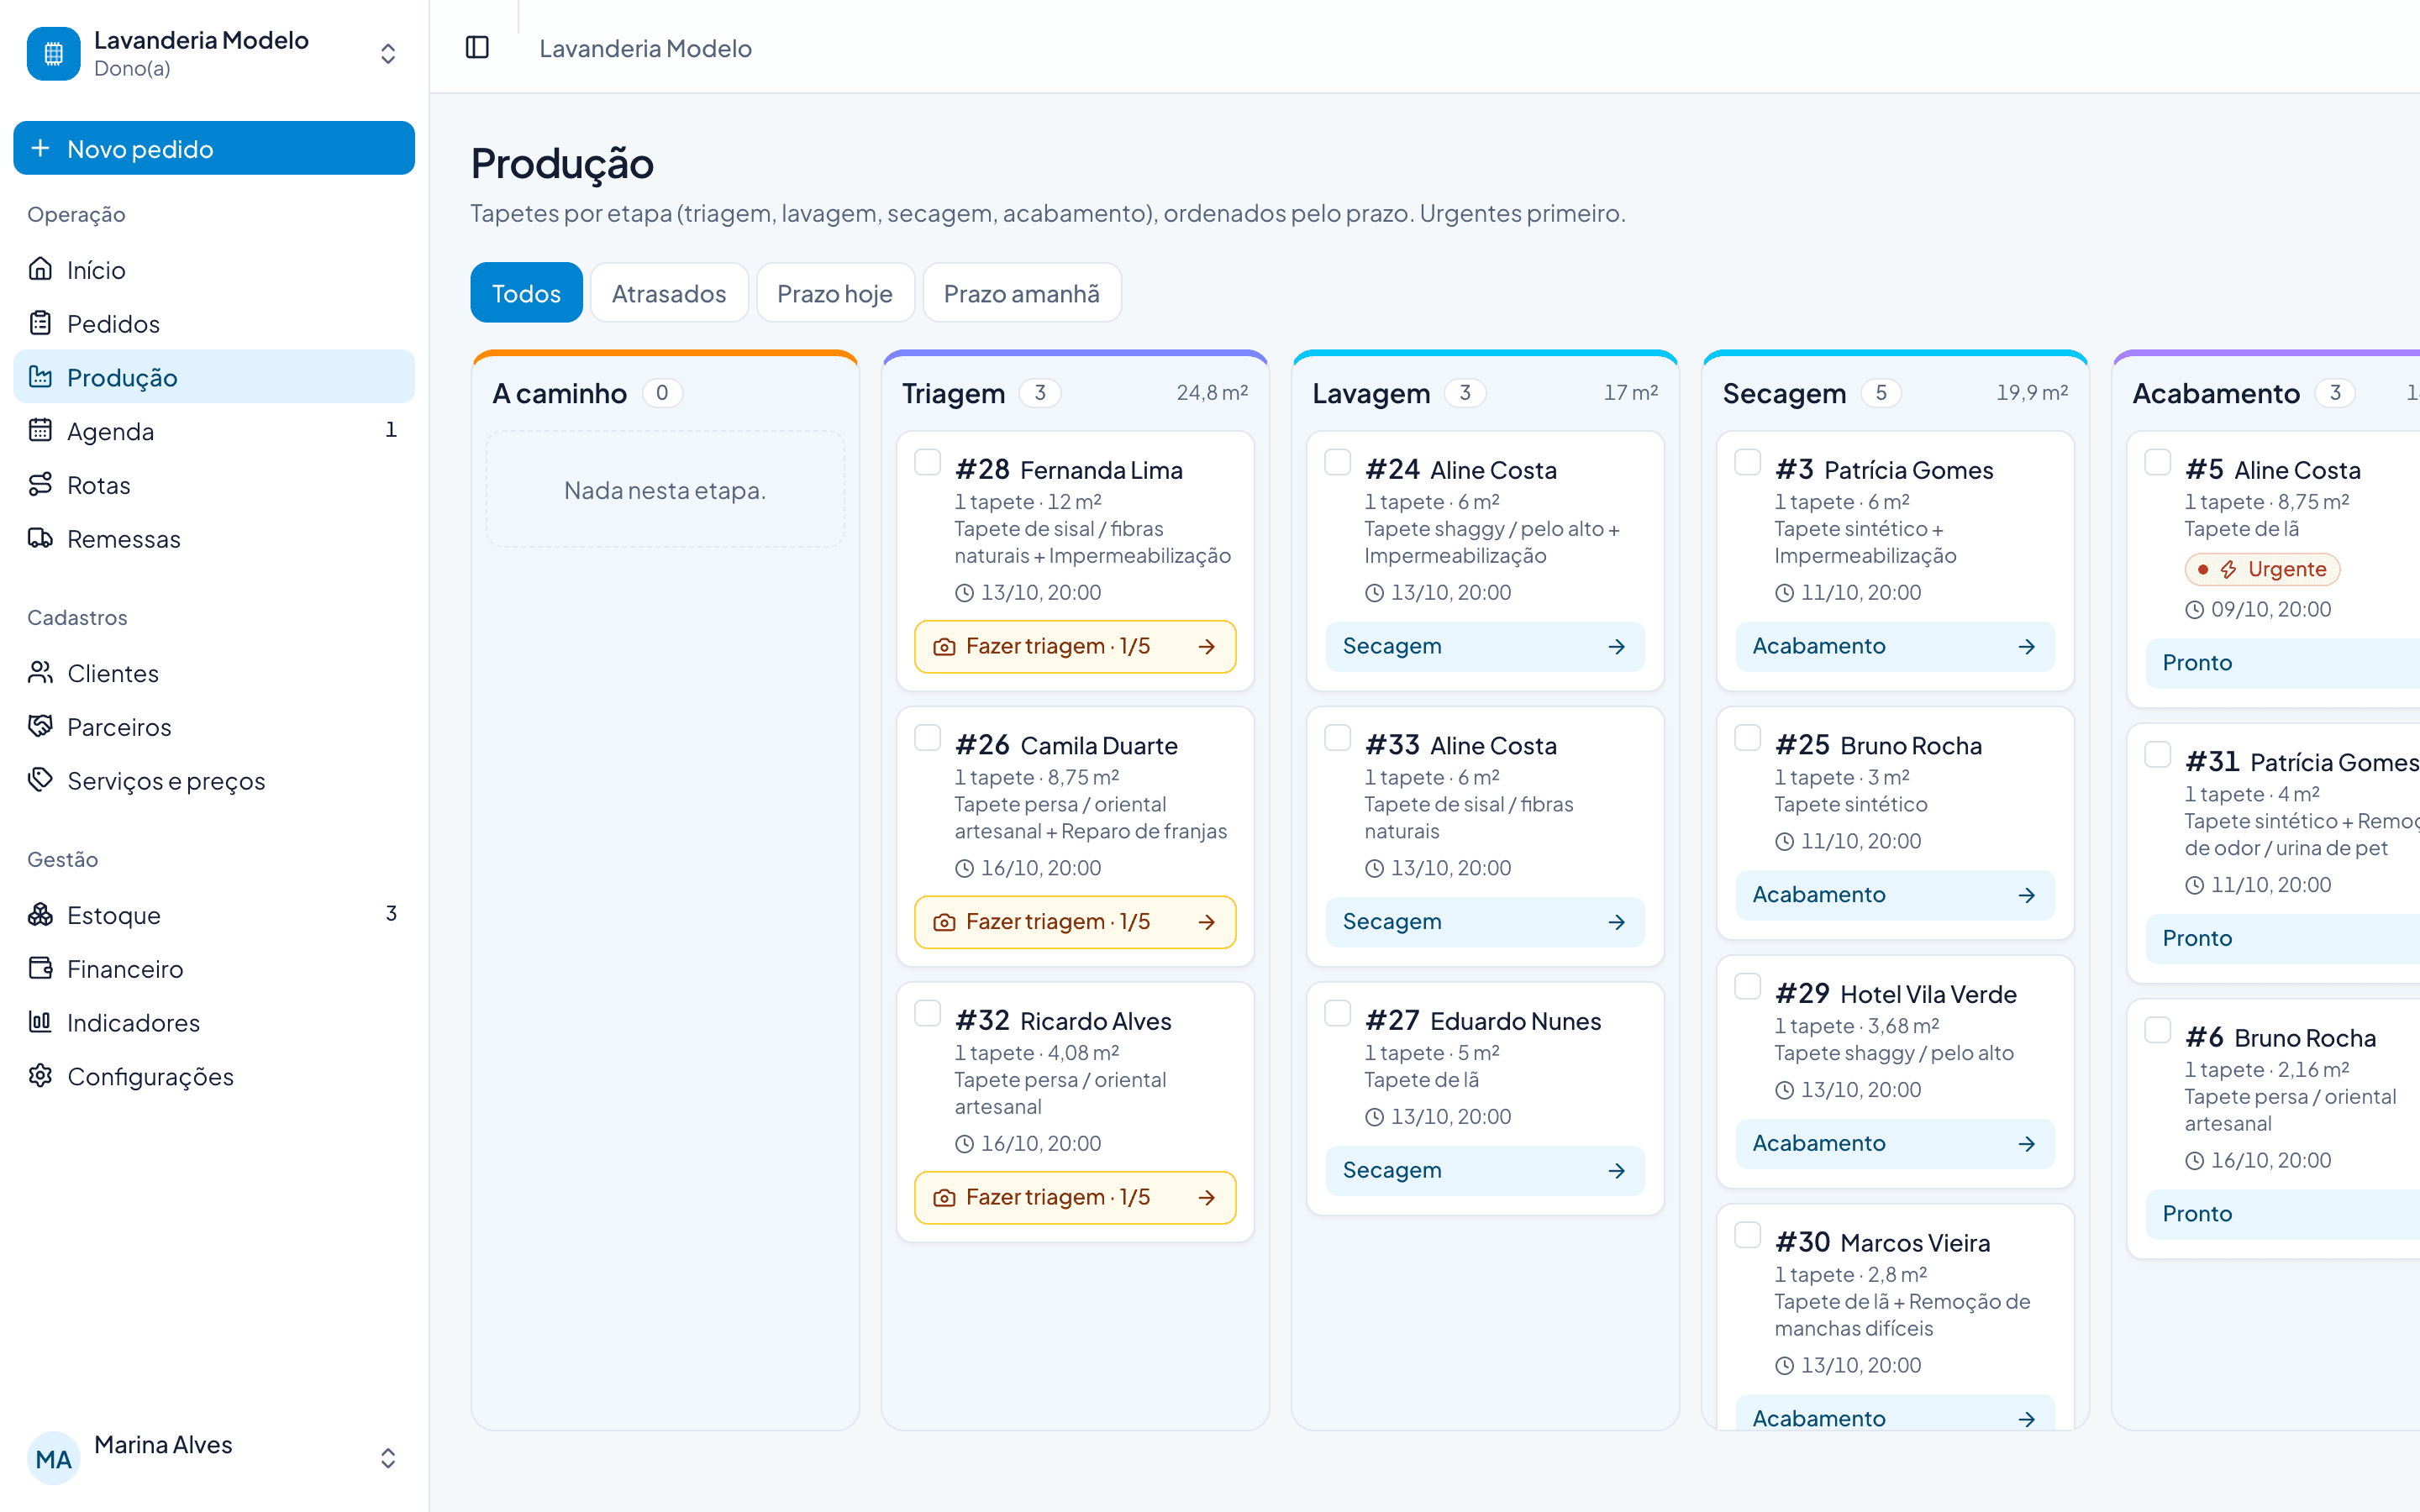Switch to the Atrasados filter tab
Image resolution: width=2420 pixels, height=1512 pixels.
[669, 293]
